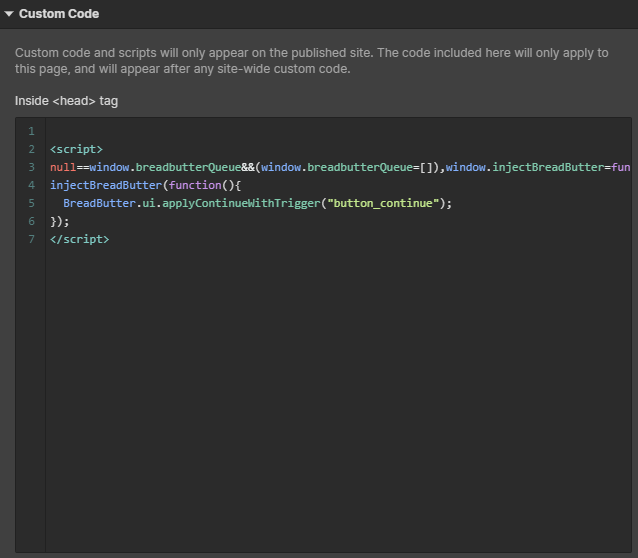
Task: Click line number 7 in gutter
Action: pyautogui.click(x=31, y=239)
